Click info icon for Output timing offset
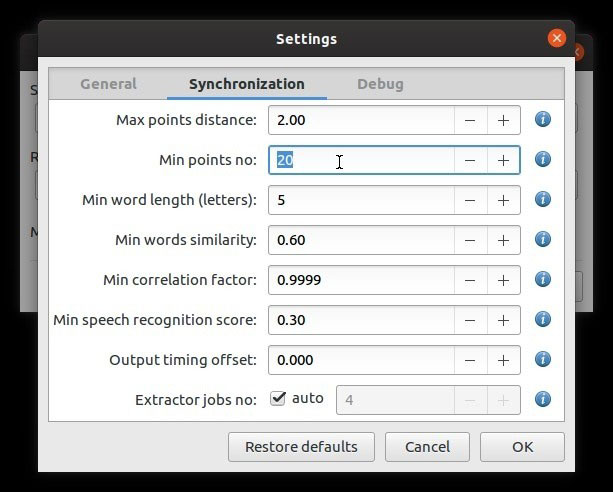The width and height of the screenshot is (613, 492). pyautogui.click(x=543, y=359)
